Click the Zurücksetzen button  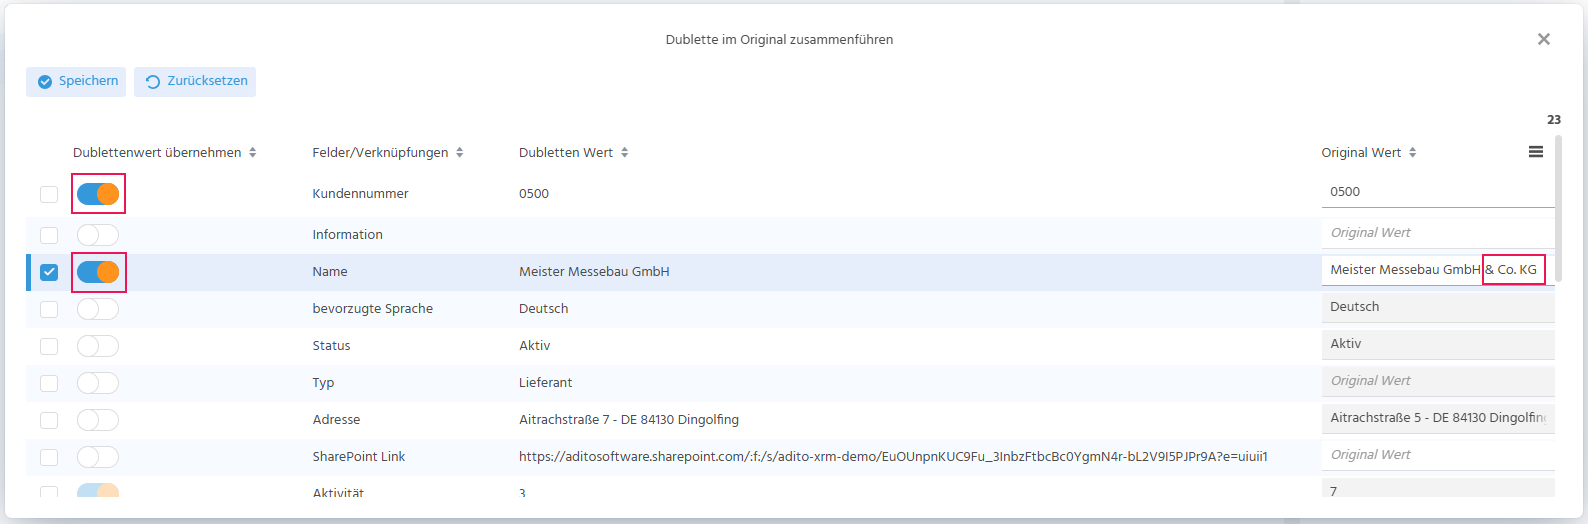pyautogui.click(x=195, y=82)
